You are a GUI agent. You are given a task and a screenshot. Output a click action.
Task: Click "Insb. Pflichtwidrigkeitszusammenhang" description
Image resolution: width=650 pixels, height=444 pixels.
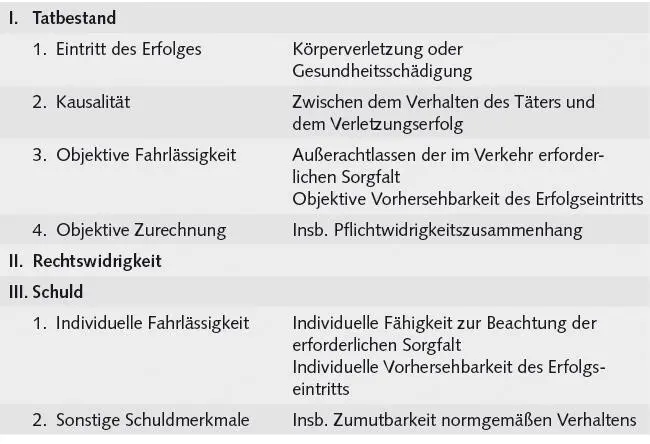point(439,229)
